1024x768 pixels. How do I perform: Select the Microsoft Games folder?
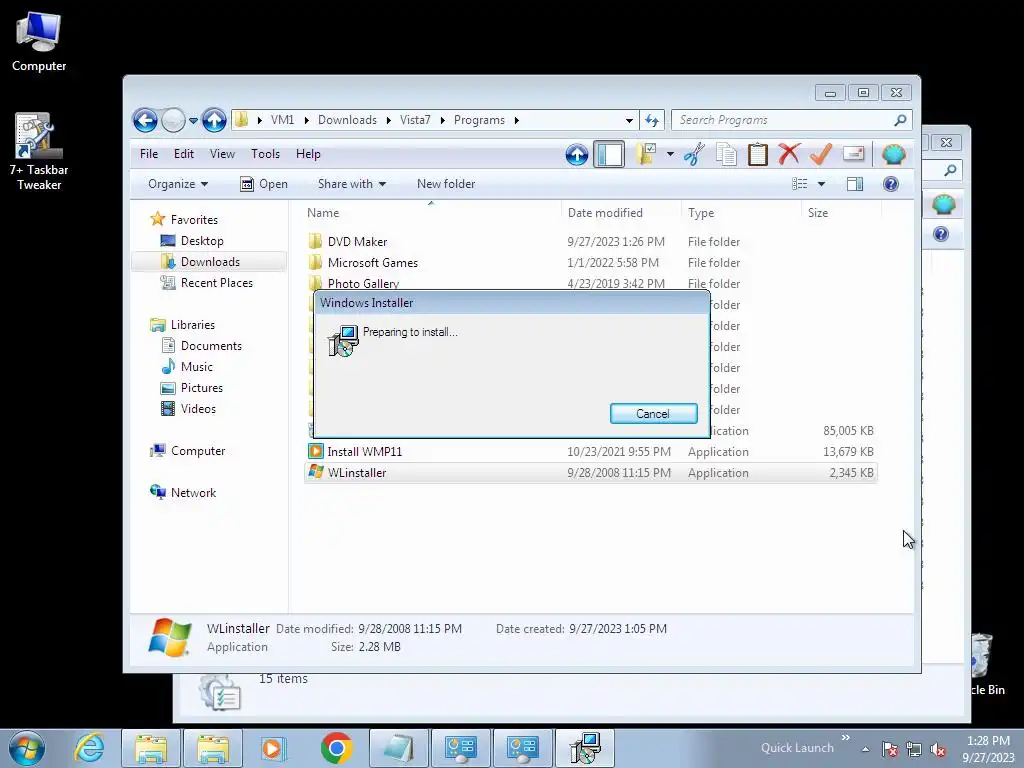[372, 263]
